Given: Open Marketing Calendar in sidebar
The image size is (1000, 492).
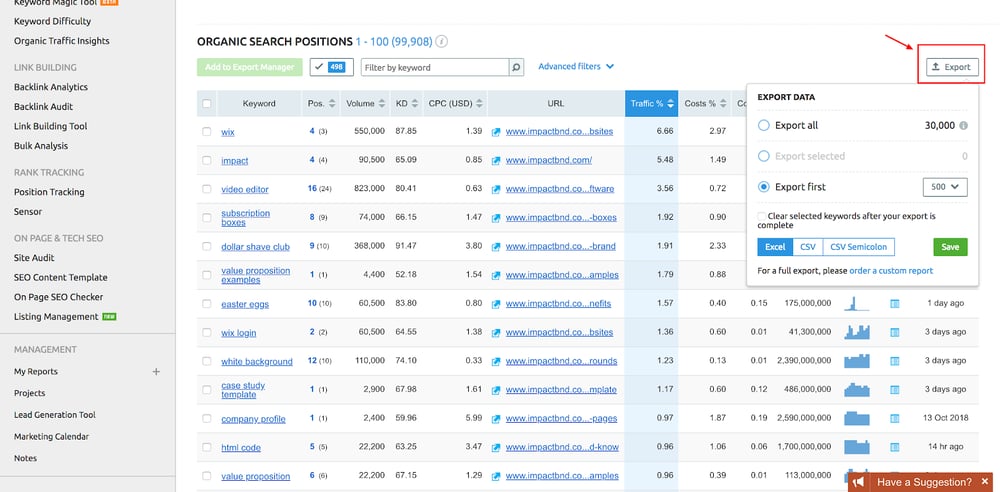Looking at the screenshot, I should click(x=51, y=436).
